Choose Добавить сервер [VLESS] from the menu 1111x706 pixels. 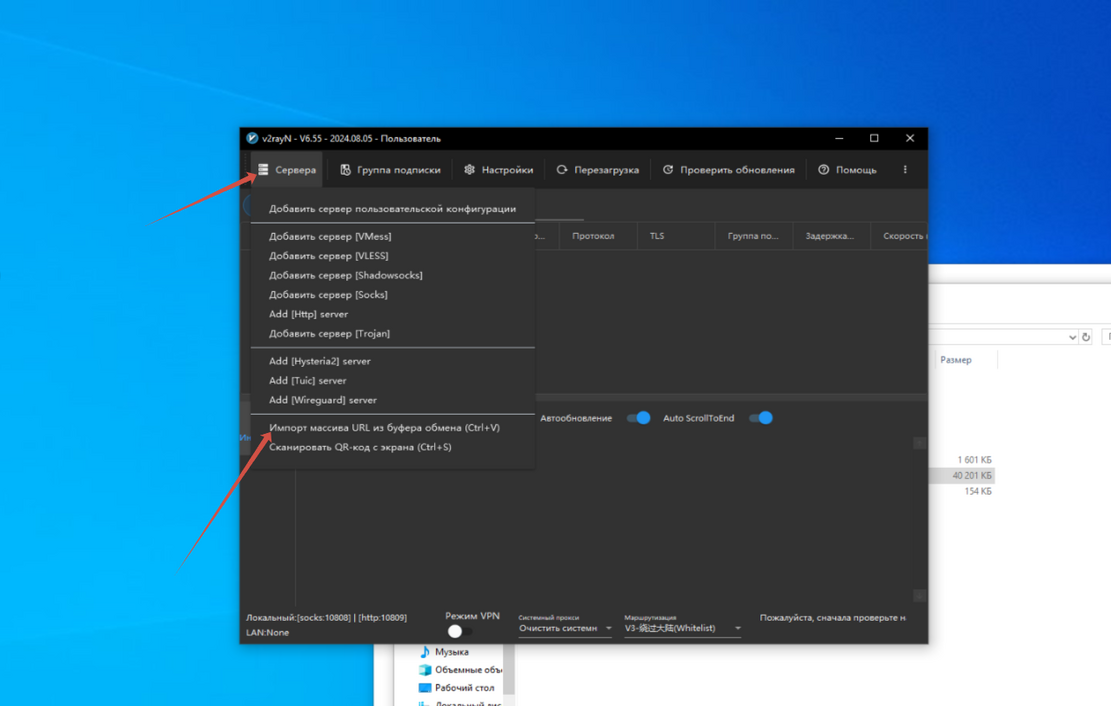(328, 256)
